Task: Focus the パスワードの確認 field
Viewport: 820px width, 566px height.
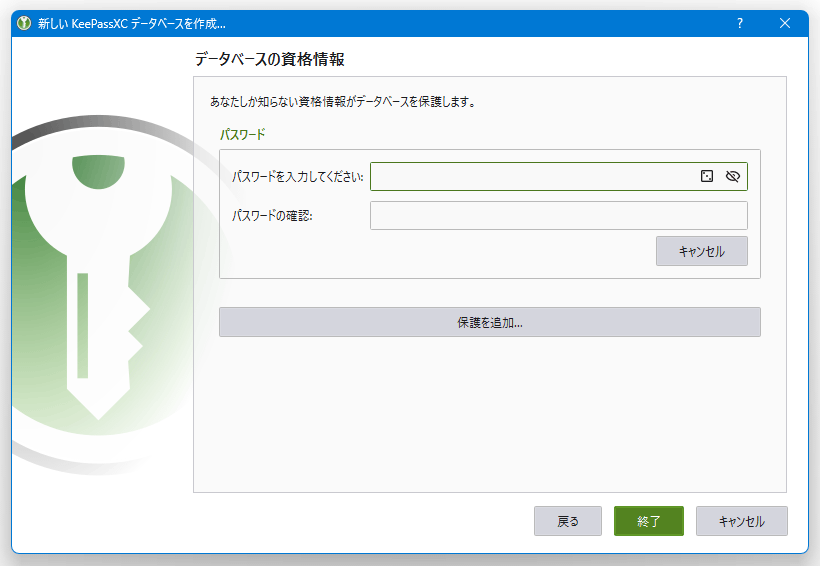Action: point(559,216)
